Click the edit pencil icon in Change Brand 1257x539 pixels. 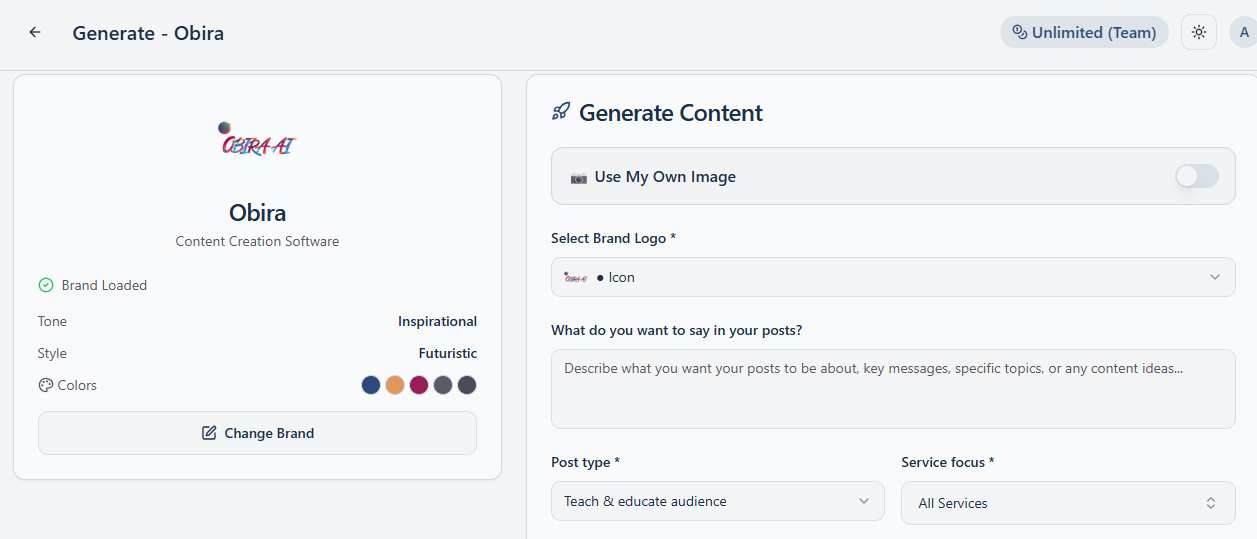click(209, 433)
